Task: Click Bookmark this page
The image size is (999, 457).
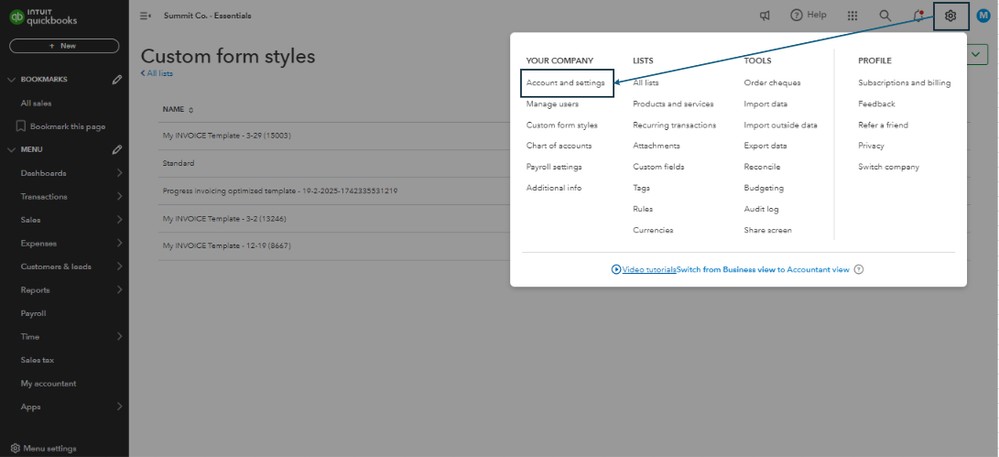Action: pyautogui.click(x=67, y=127)
